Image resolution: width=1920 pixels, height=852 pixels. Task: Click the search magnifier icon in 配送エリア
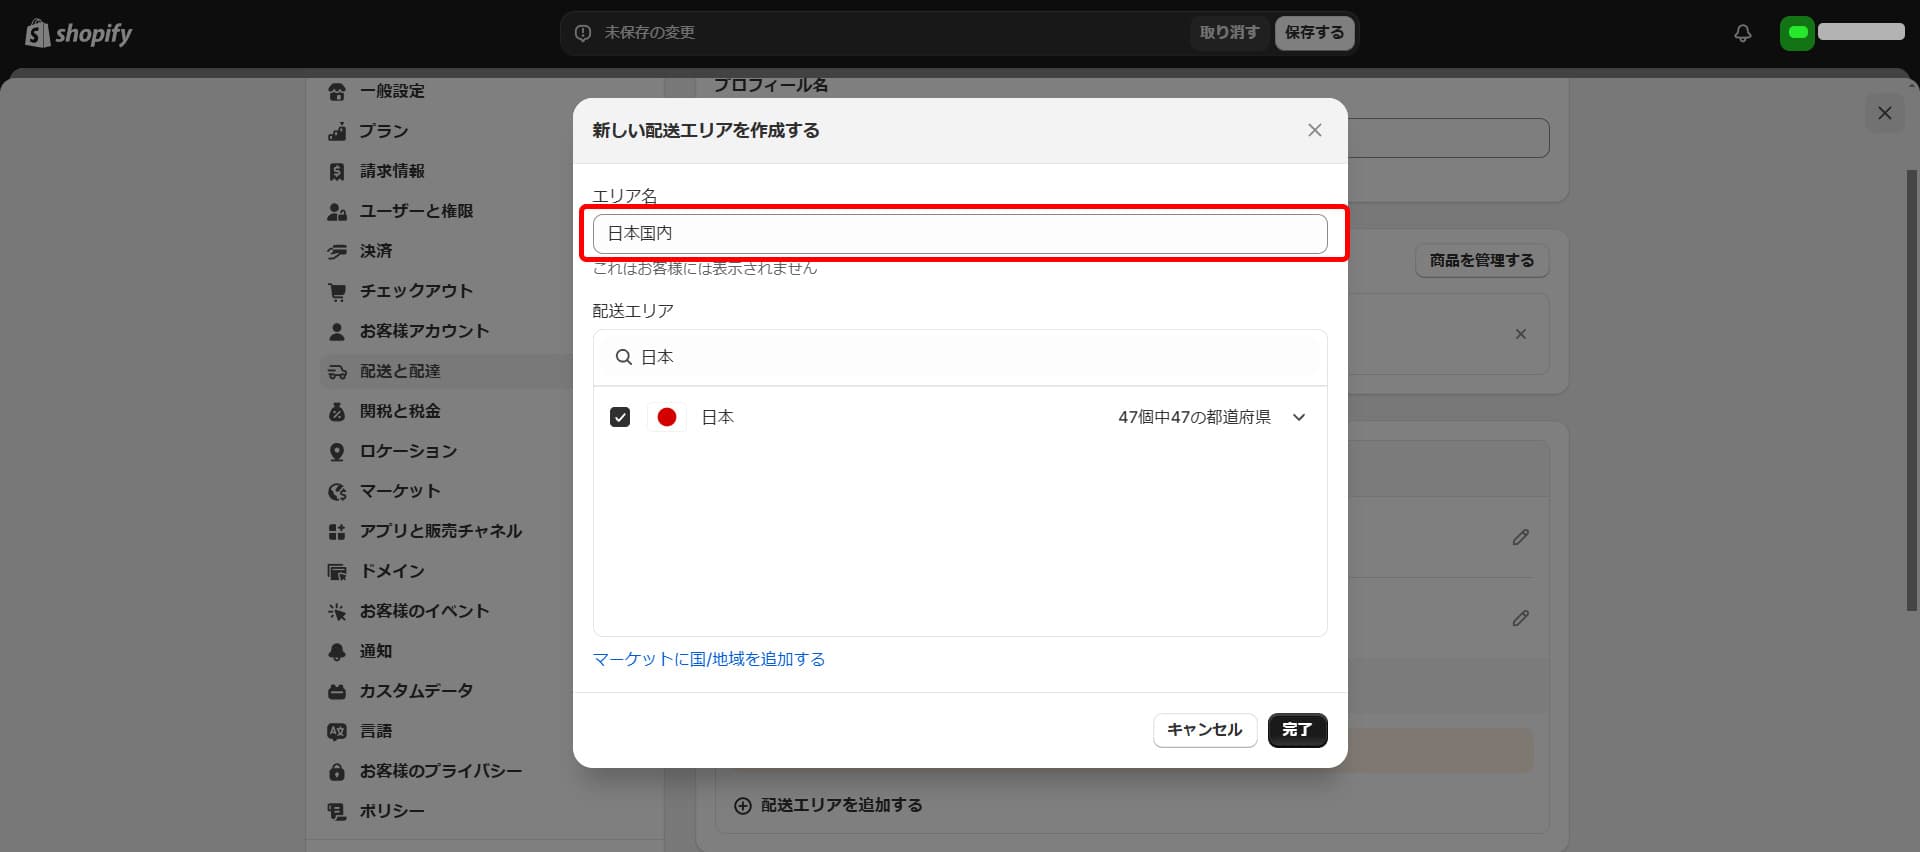click(623, 357)
